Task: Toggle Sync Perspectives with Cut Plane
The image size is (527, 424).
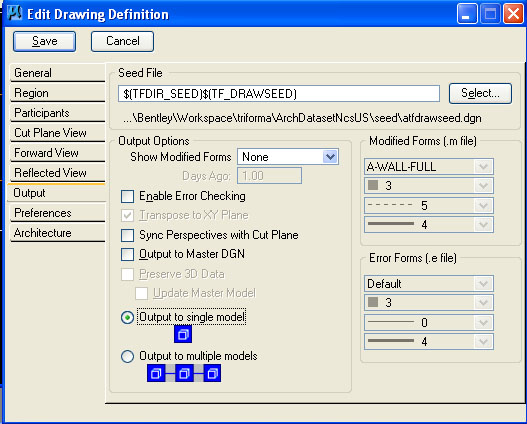Action: [127, 235]
